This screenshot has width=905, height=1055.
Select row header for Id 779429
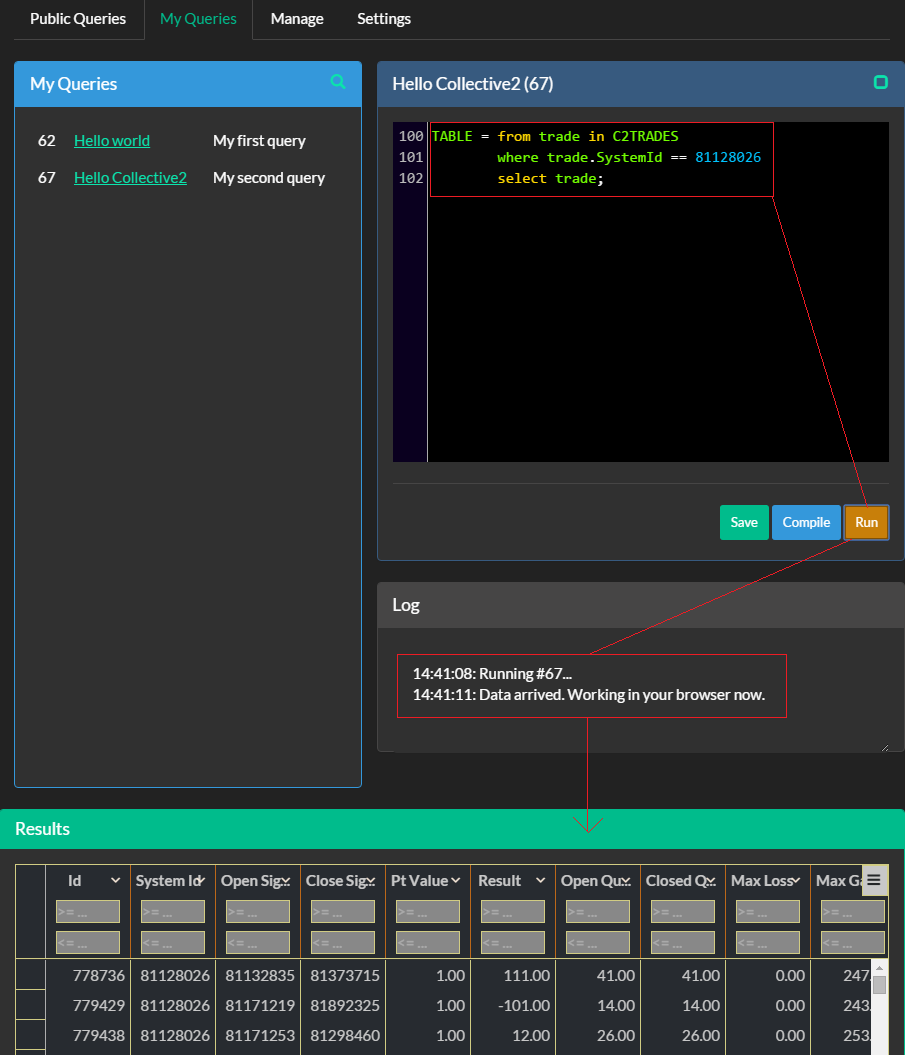30,1005
